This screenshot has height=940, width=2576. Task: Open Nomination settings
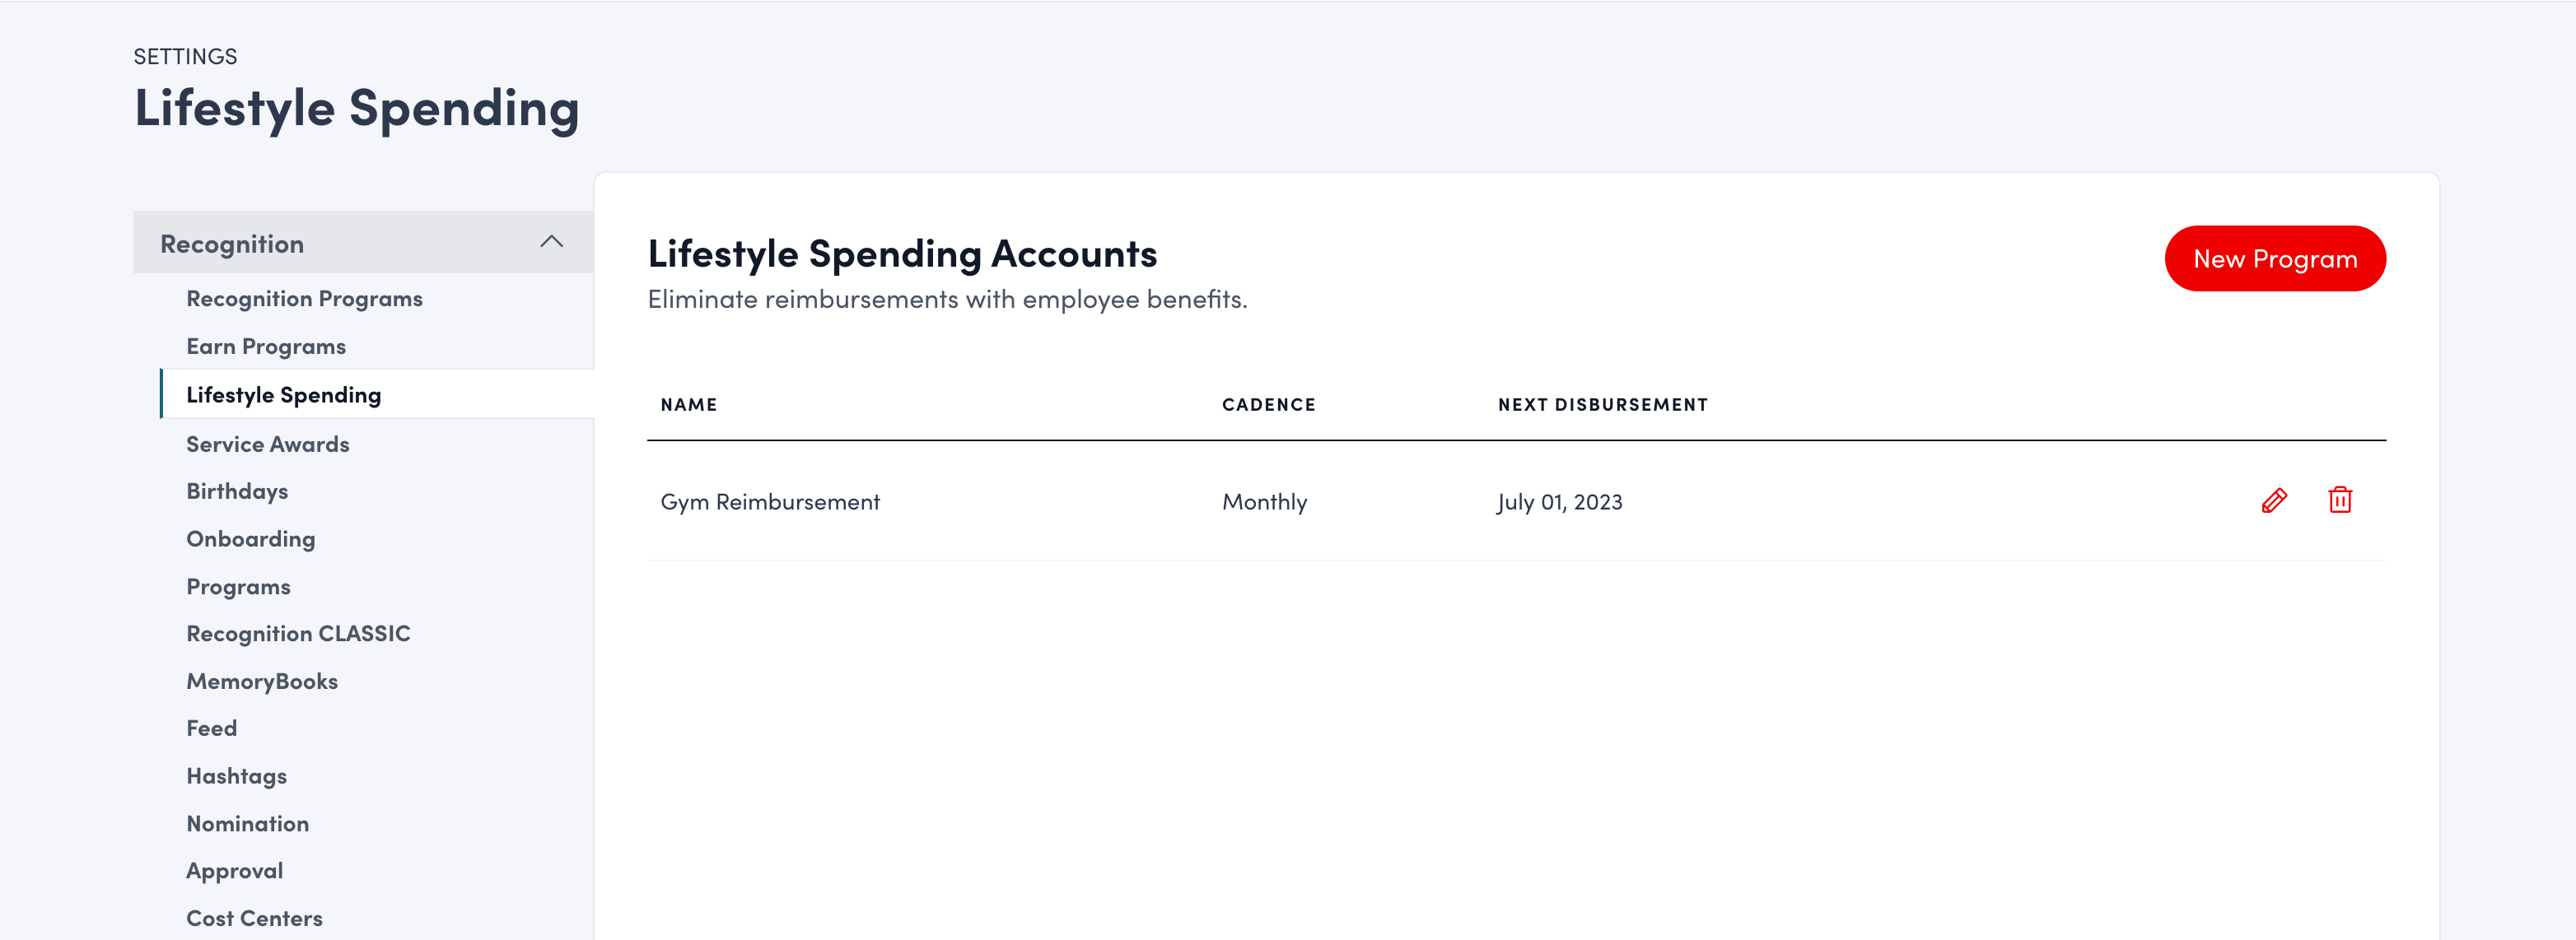pos(247,824)
